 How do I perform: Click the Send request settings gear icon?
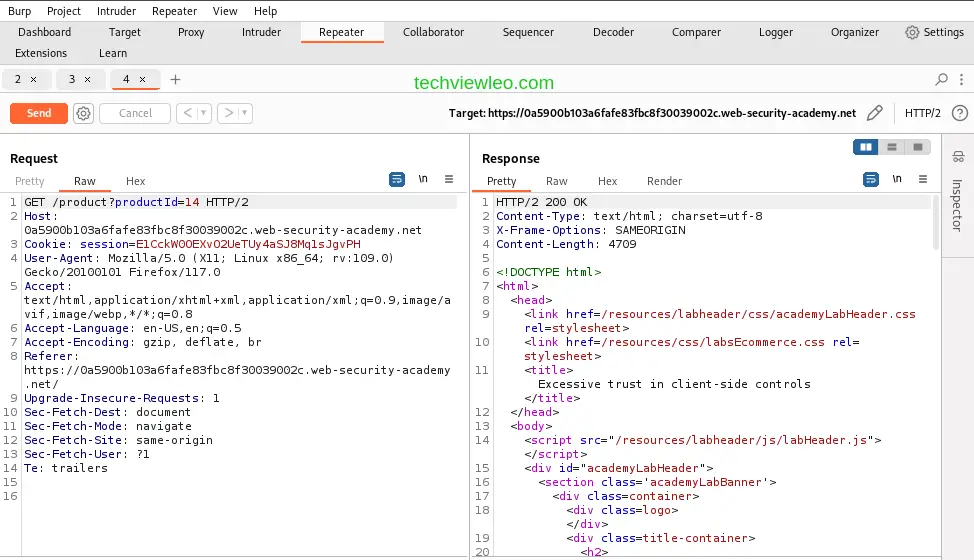(x=84, y=114)
